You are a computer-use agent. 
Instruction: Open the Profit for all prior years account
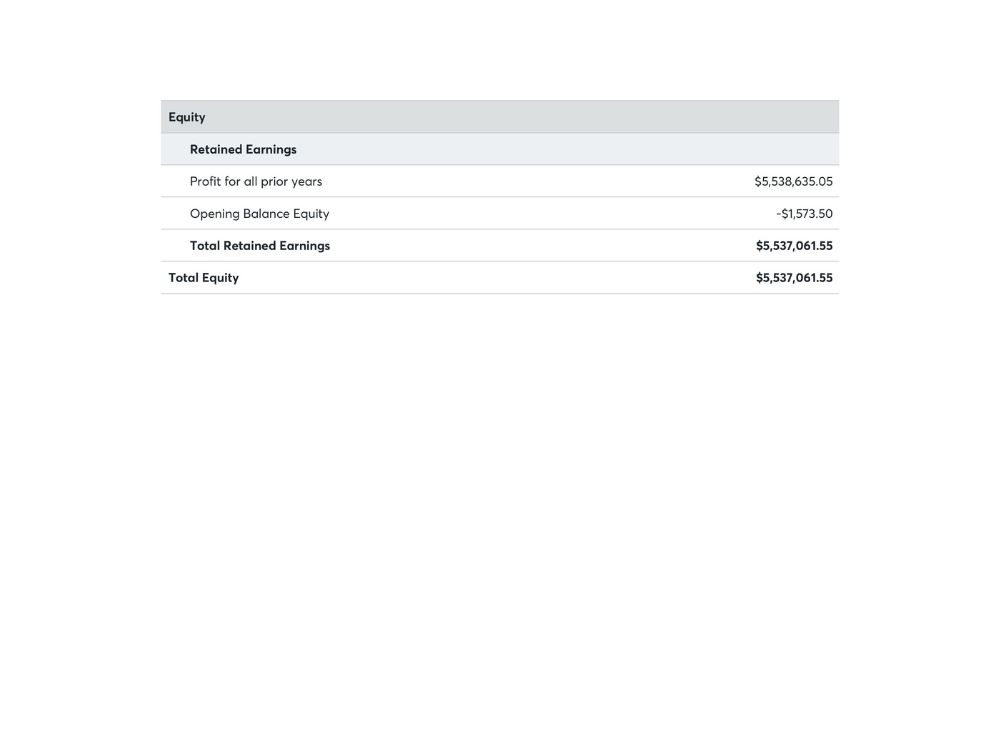coord(256,181)
